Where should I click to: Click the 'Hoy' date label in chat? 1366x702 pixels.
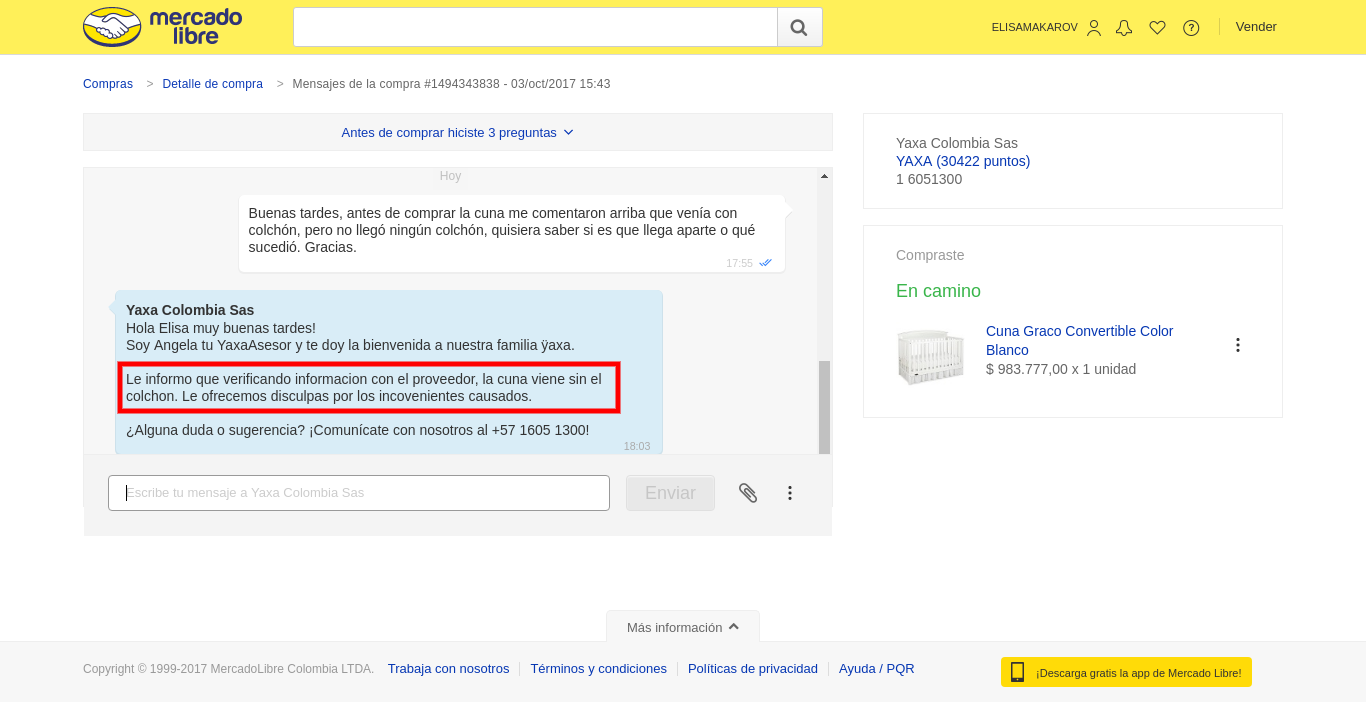pos(450,176)
